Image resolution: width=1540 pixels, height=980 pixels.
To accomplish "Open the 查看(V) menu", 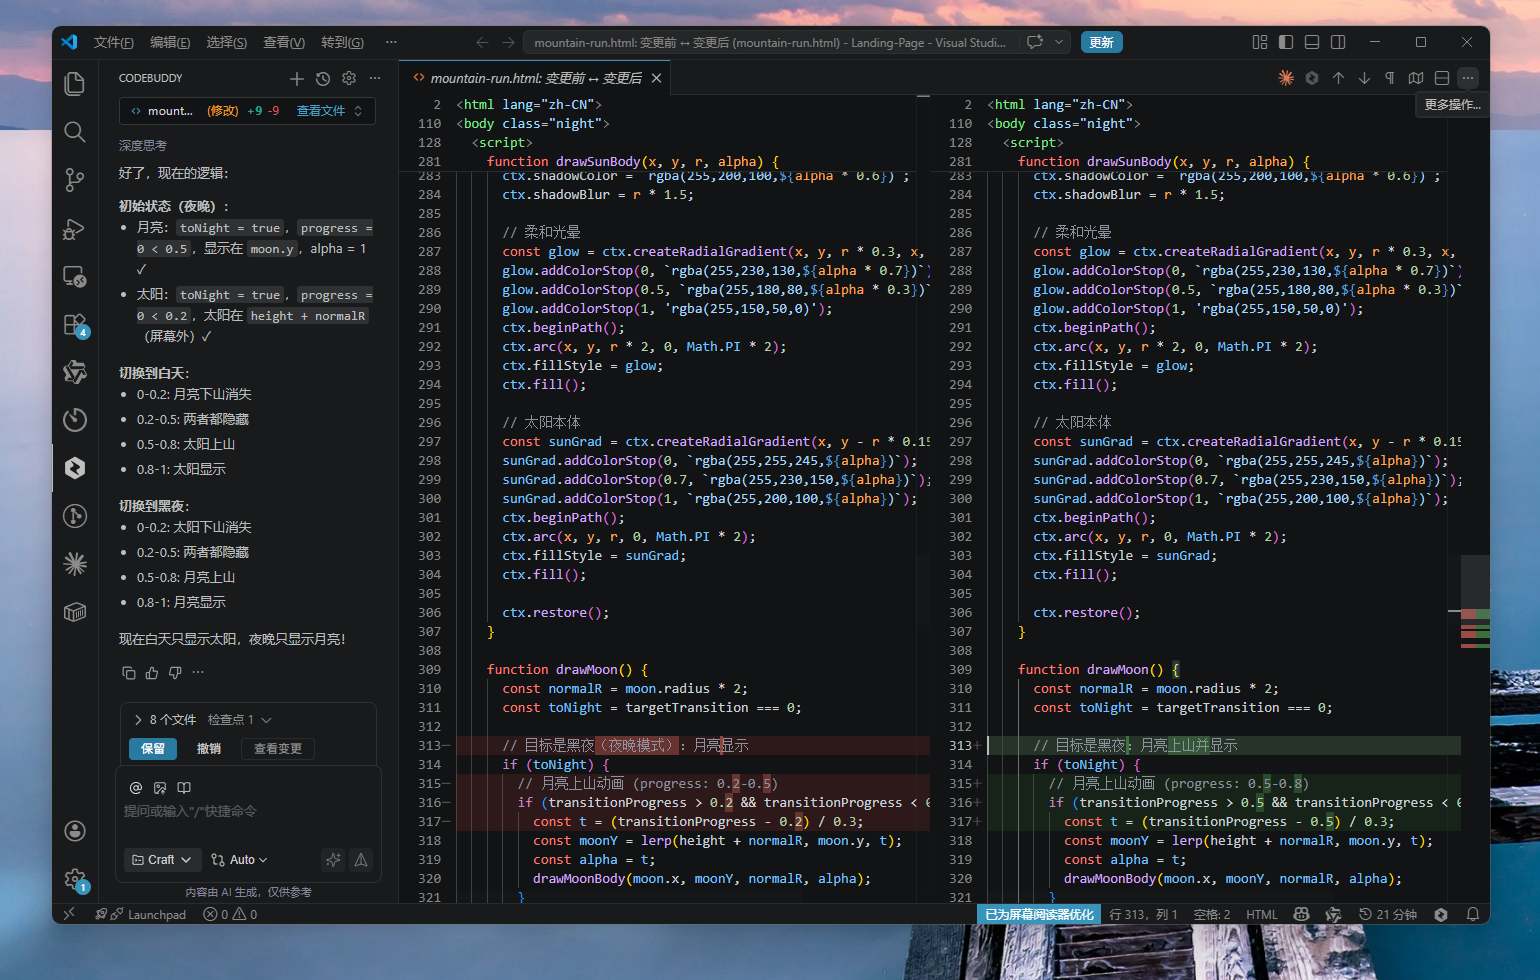I will pos(283,42).
